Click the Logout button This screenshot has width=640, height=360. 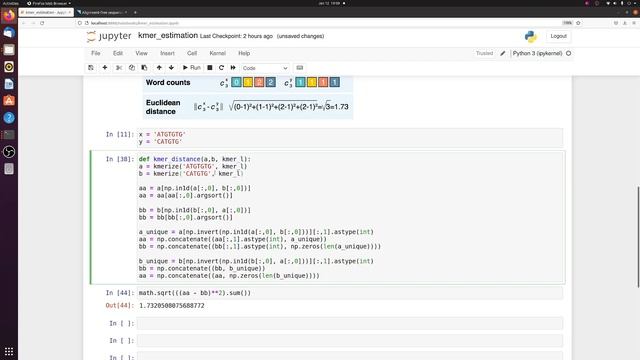558,36
